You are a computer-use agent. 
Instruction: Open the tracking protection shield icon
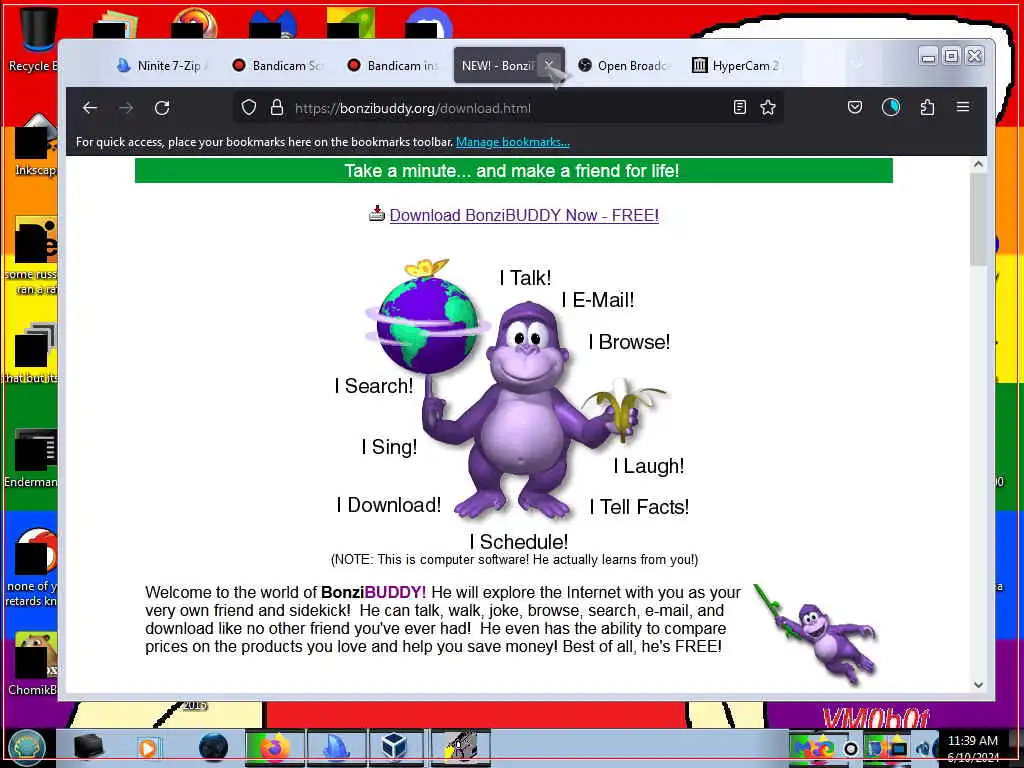(249, 107)
